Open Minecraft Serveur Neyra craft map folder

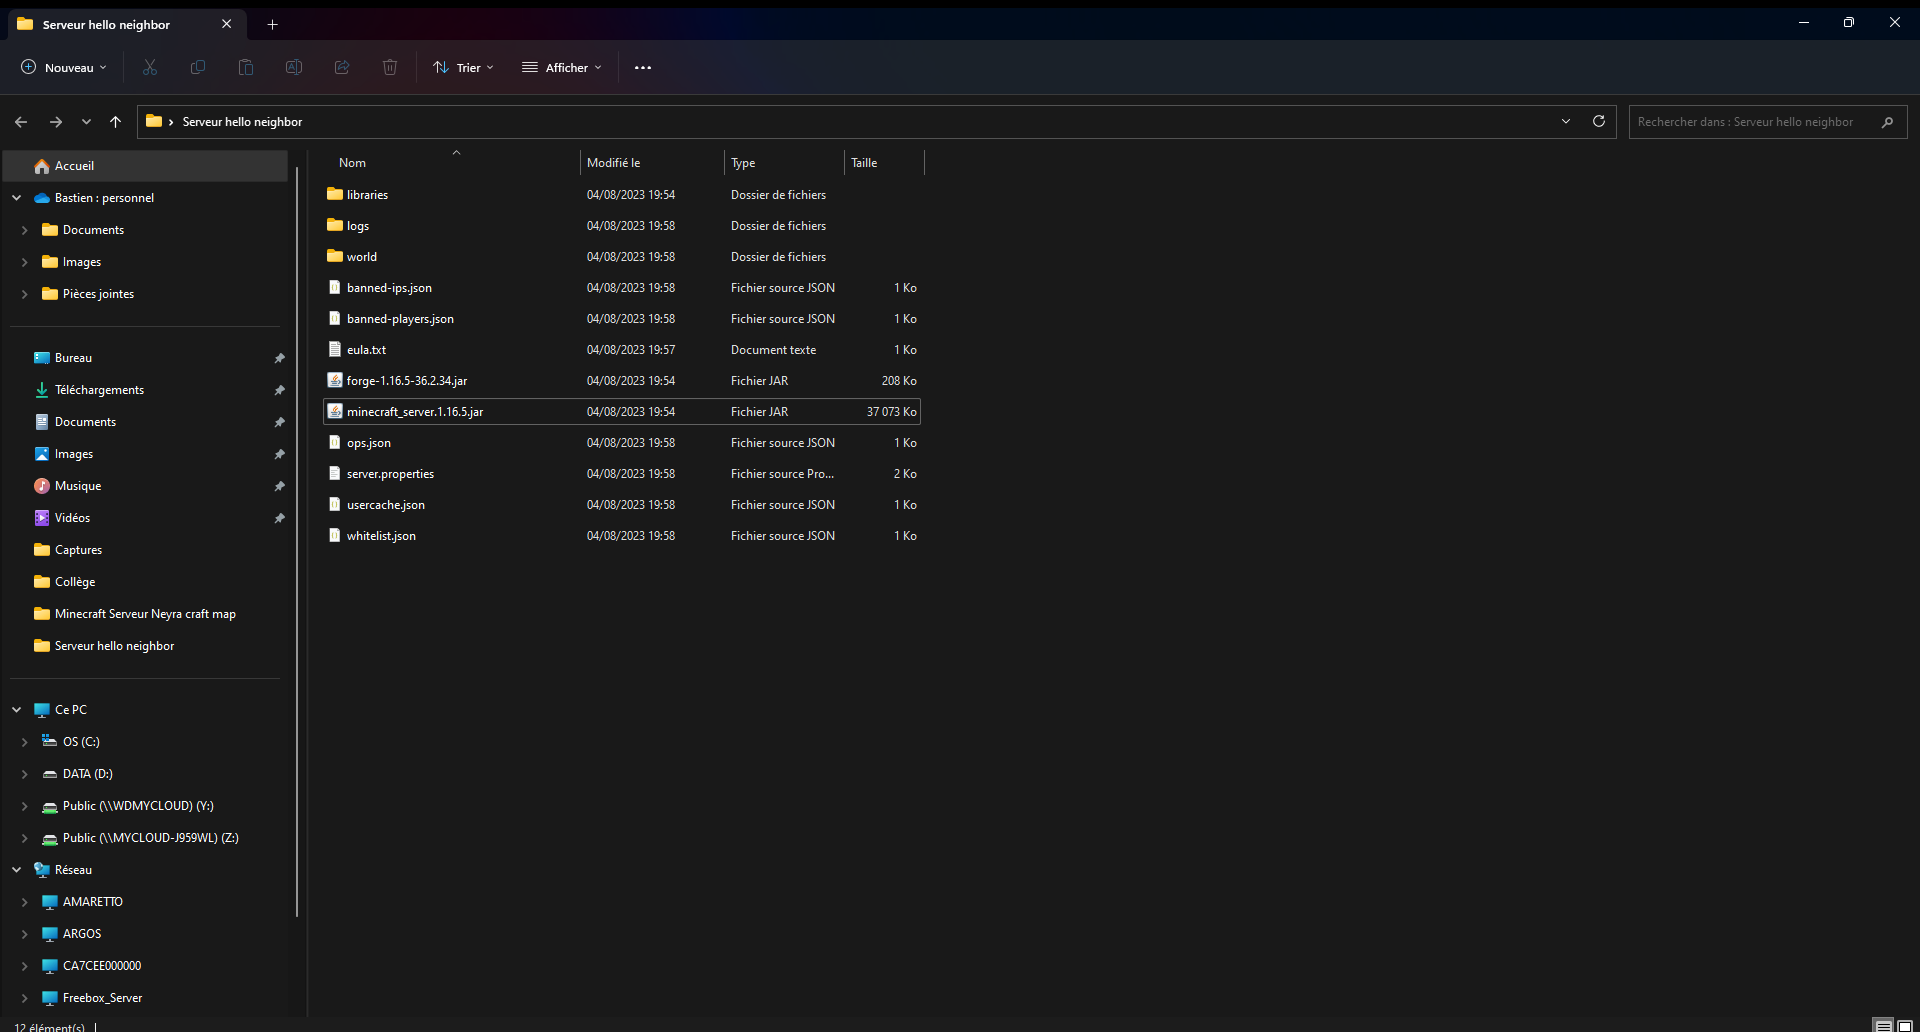coord(146,614)
